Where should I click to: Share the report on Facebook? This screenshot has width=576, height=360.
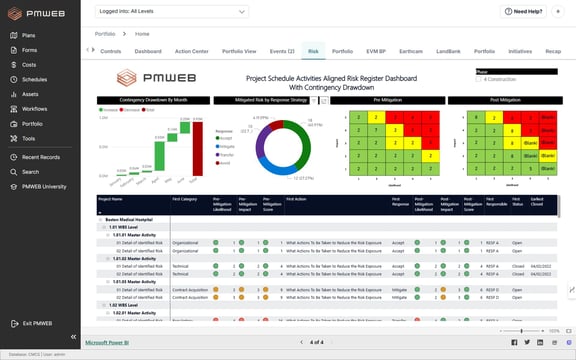[x=514, y=342]
